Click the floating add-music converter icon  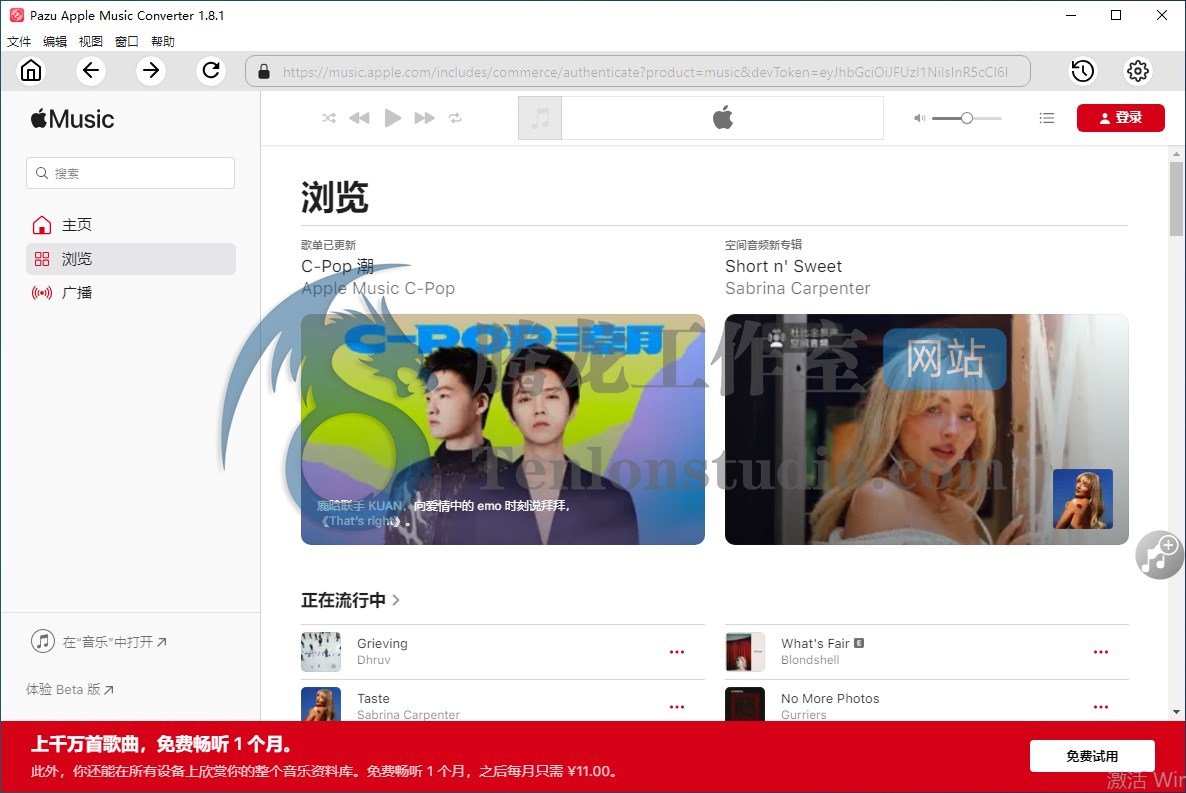[x=1160, y=555]
